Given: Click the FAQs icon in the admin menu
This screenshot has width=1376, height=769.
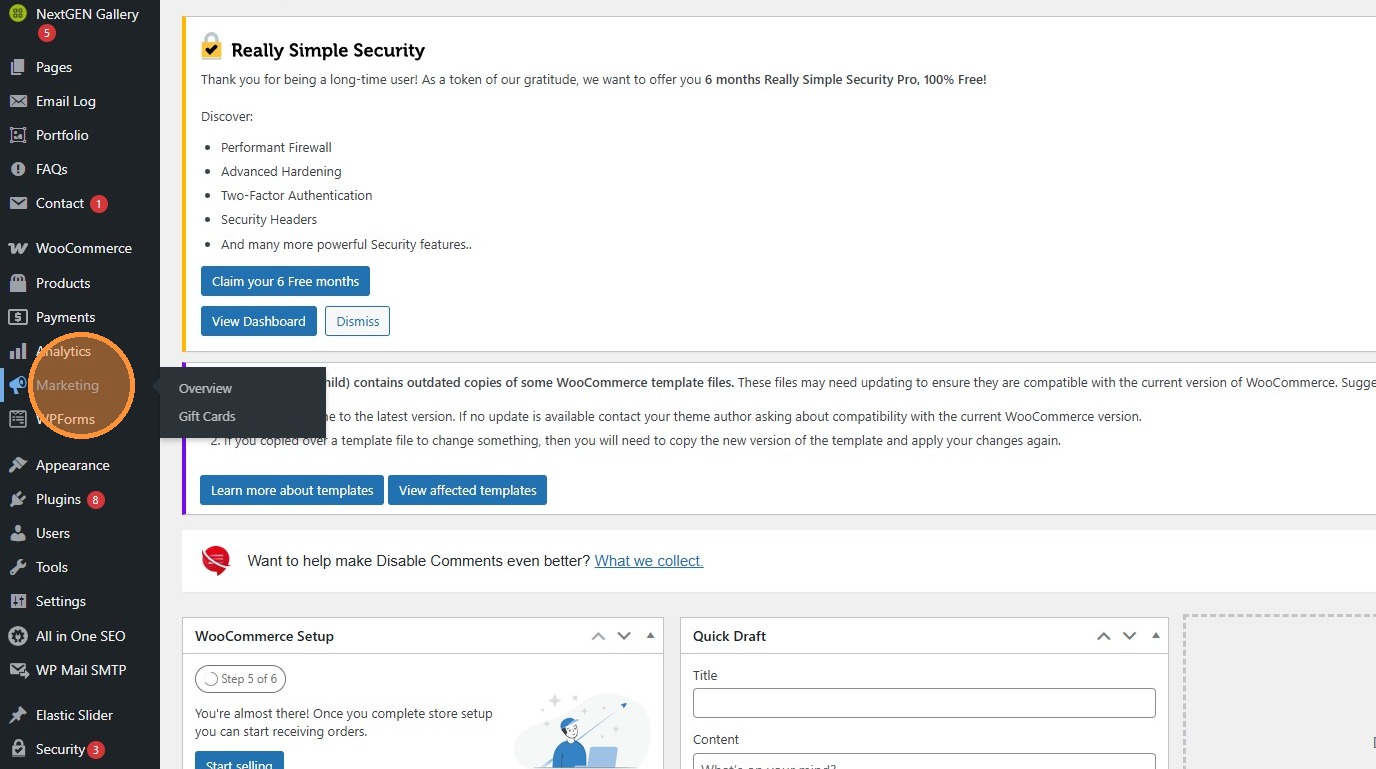Looking at the screenshot, I should point(17,169).
